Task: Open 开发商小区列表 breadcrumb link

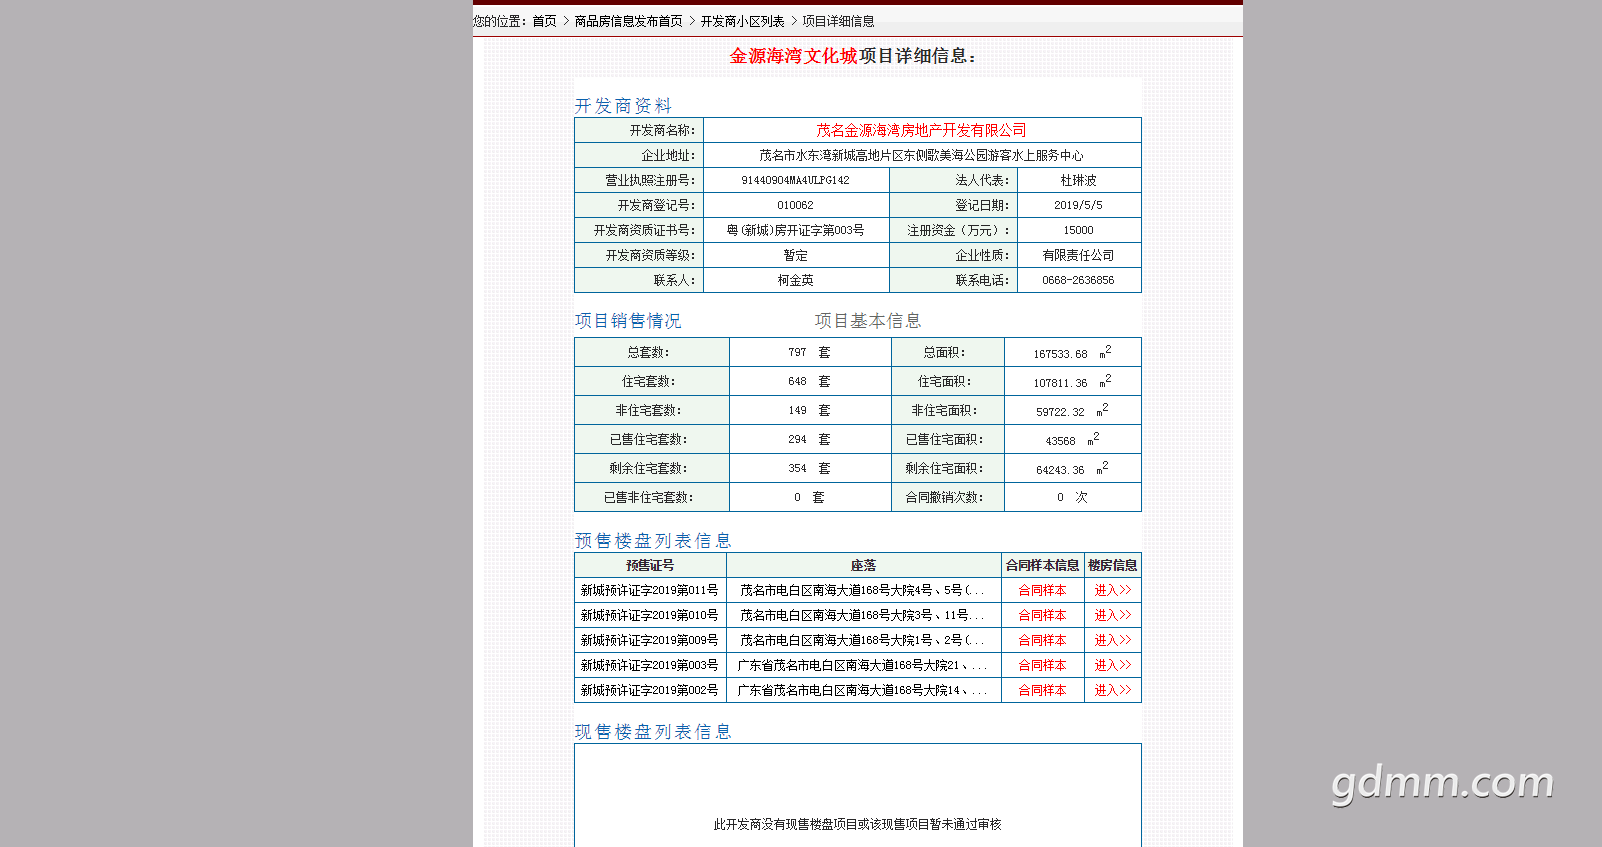Action: 742,21
